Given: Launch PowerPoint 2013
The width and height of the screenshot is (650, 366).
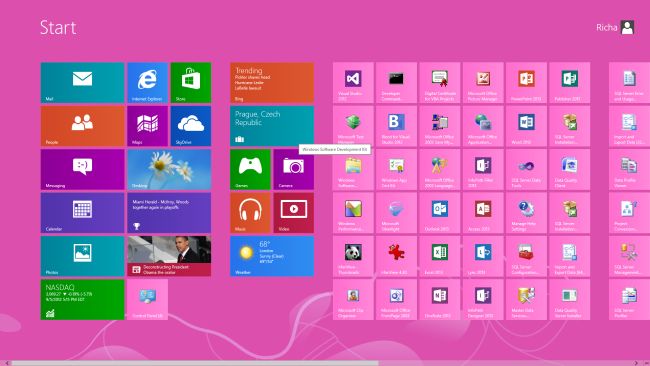Looking at the screenshot, I should 526,82.
